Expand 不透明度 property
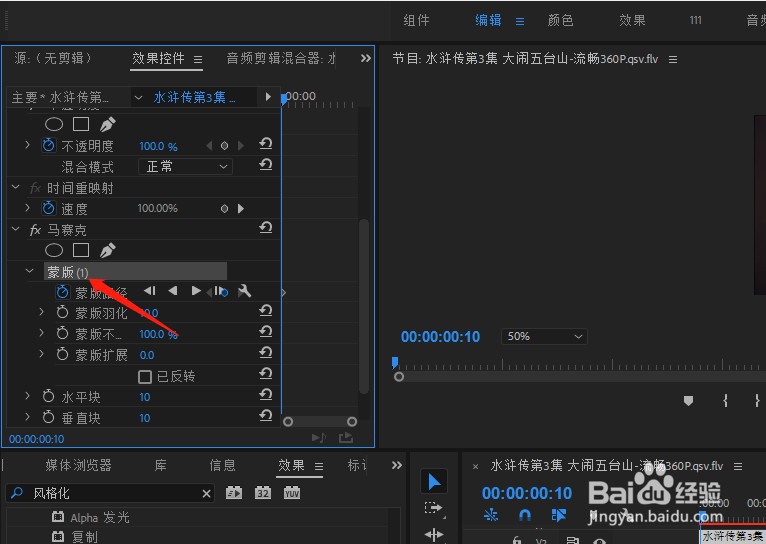The height and width of the screenshot is (544, 766). pos(27,145)
